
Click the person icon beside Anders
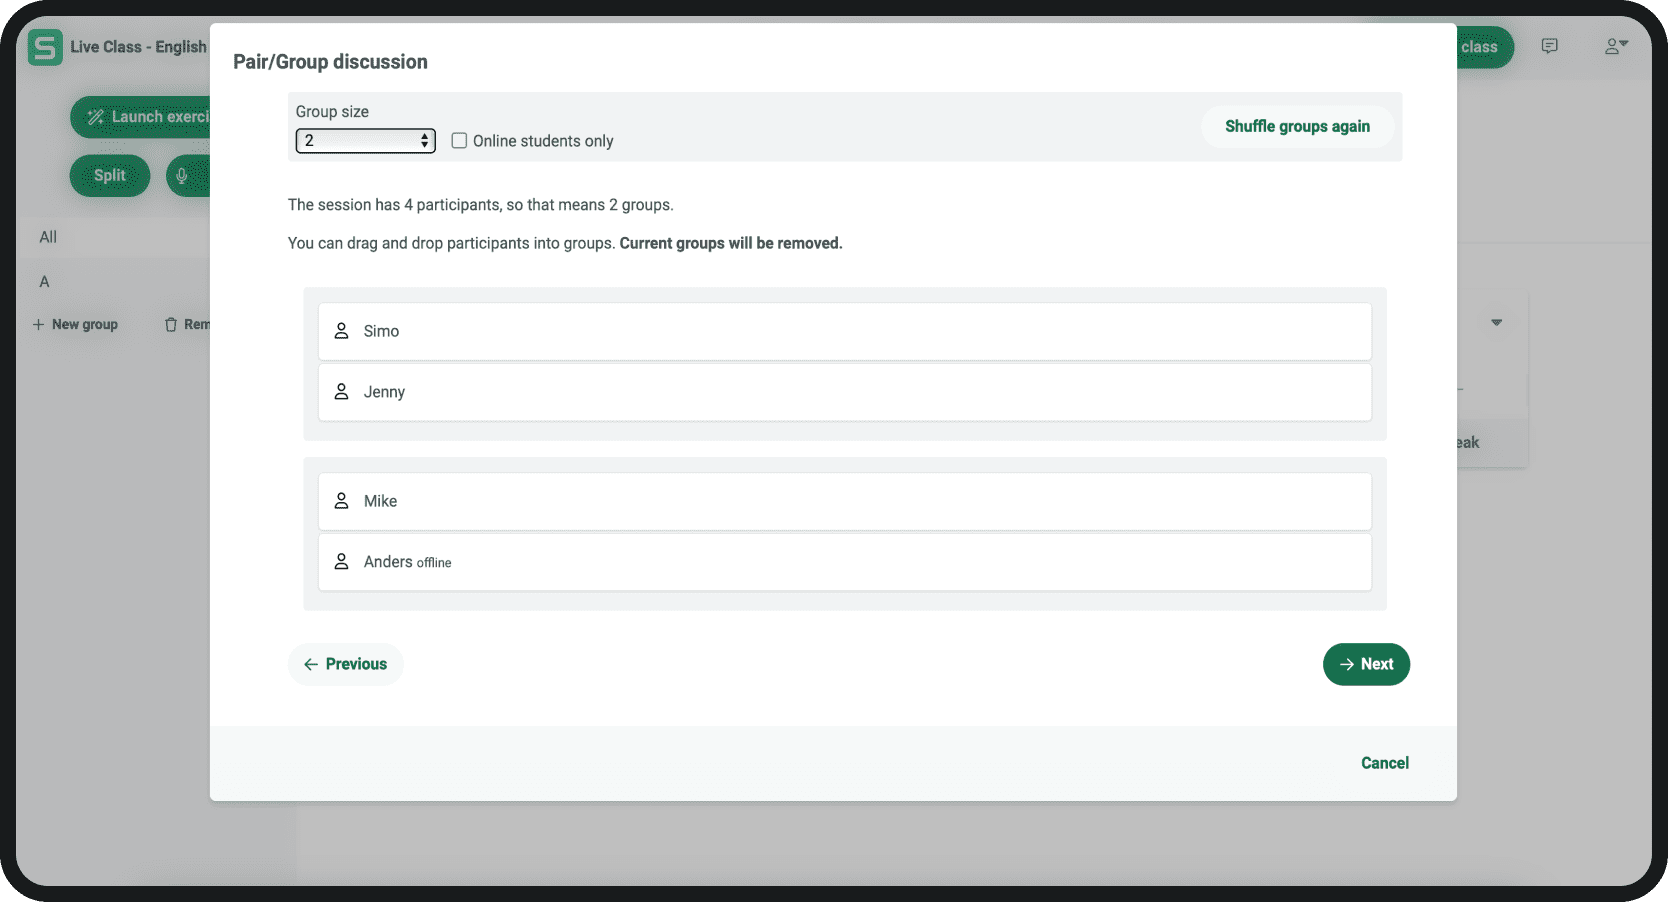pyautogui.click(x=341, y=562)
